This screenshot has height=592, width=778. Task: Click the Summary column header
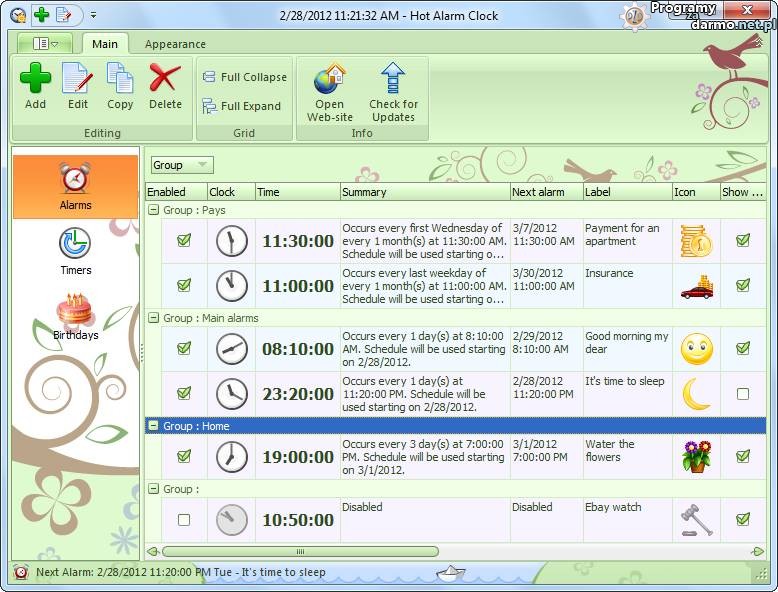[x=423, y=192]
